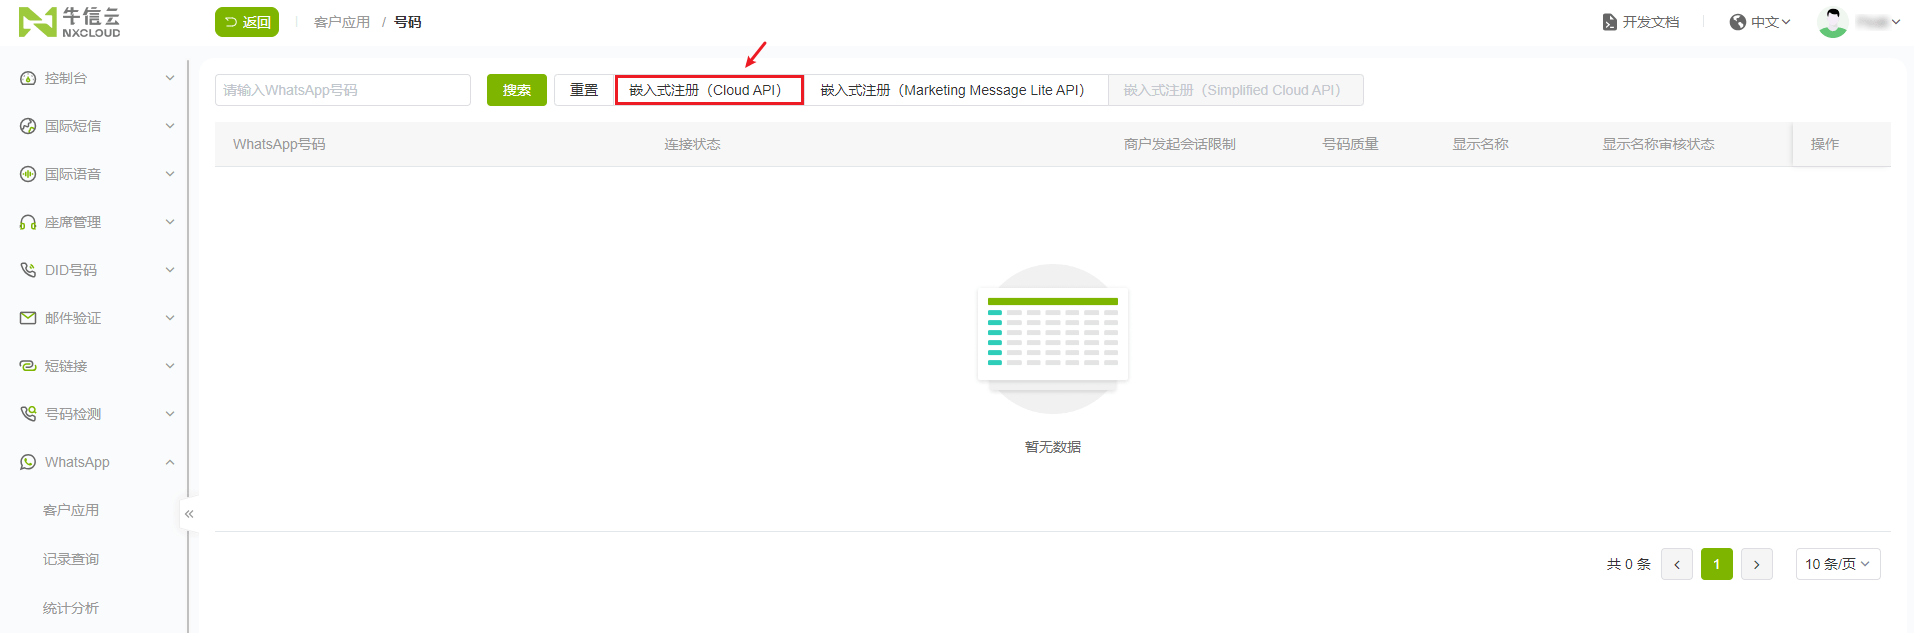Go to previous page arrow

(1677, 564)
